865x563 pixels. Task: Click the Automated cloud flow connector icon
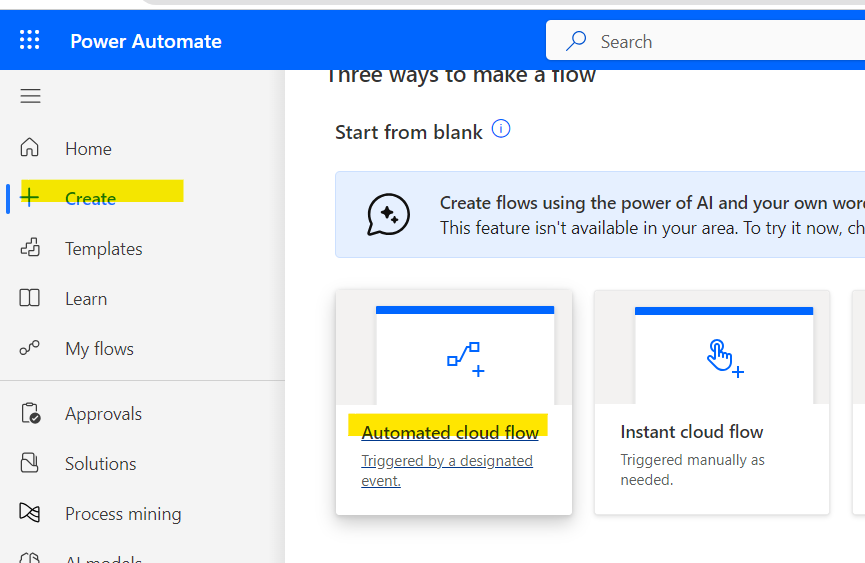[x=466, y=360]
